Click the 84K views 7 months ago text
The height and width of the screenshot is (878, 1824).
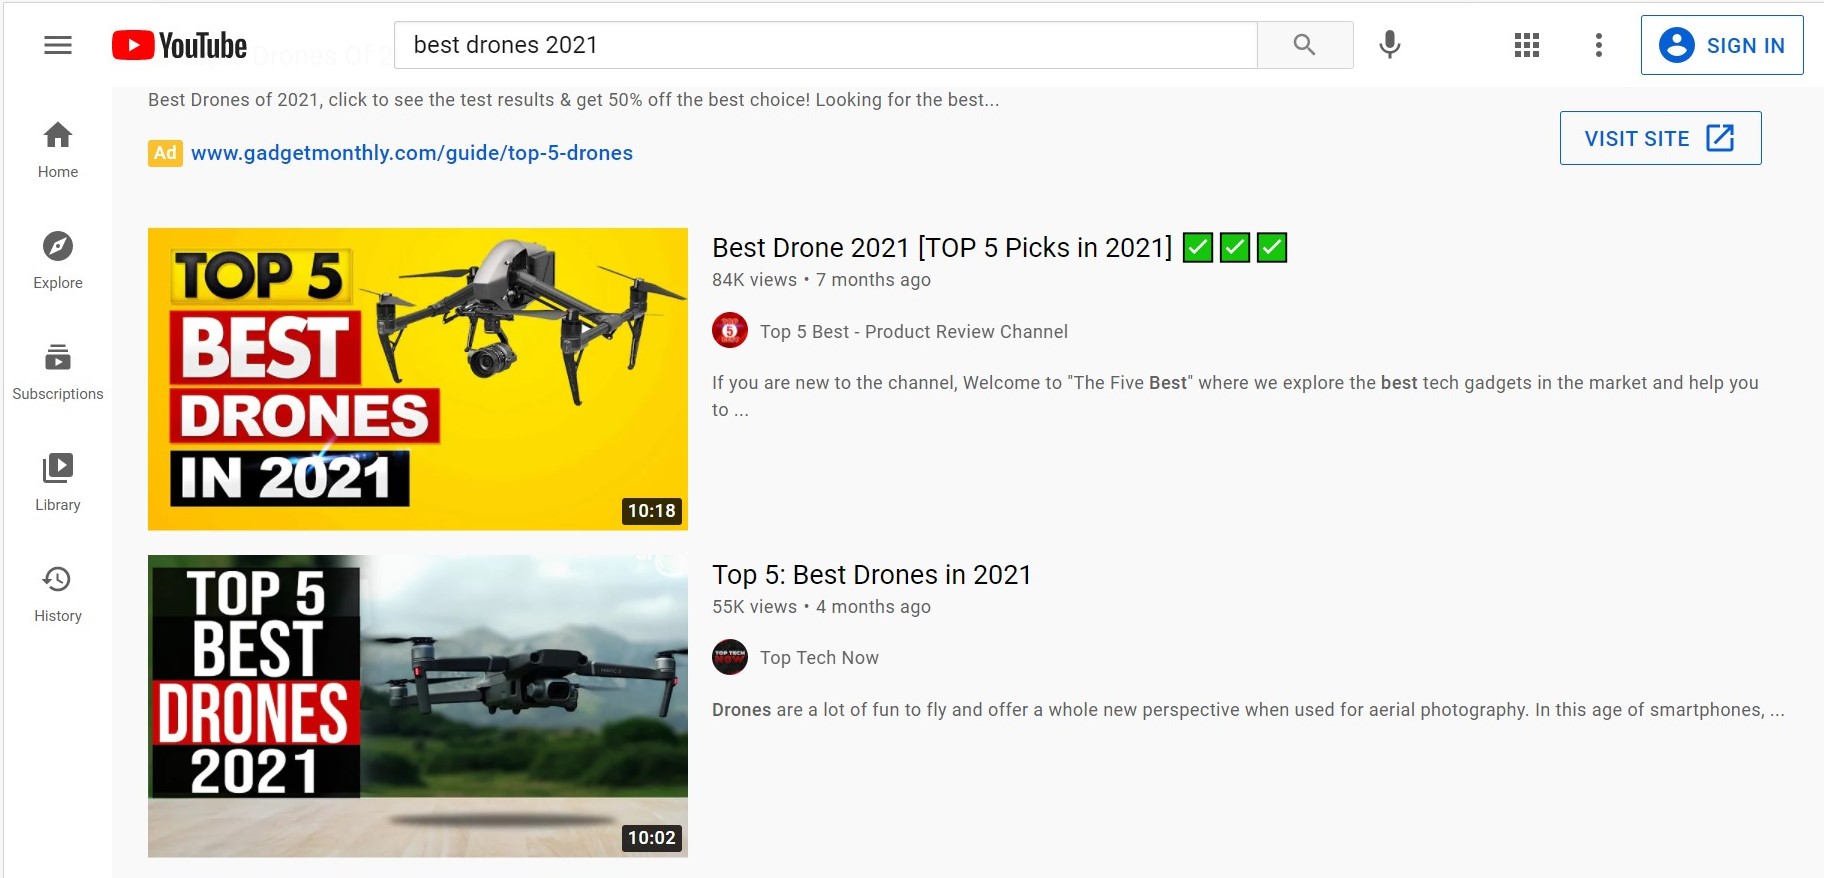[x=821, y=280]
